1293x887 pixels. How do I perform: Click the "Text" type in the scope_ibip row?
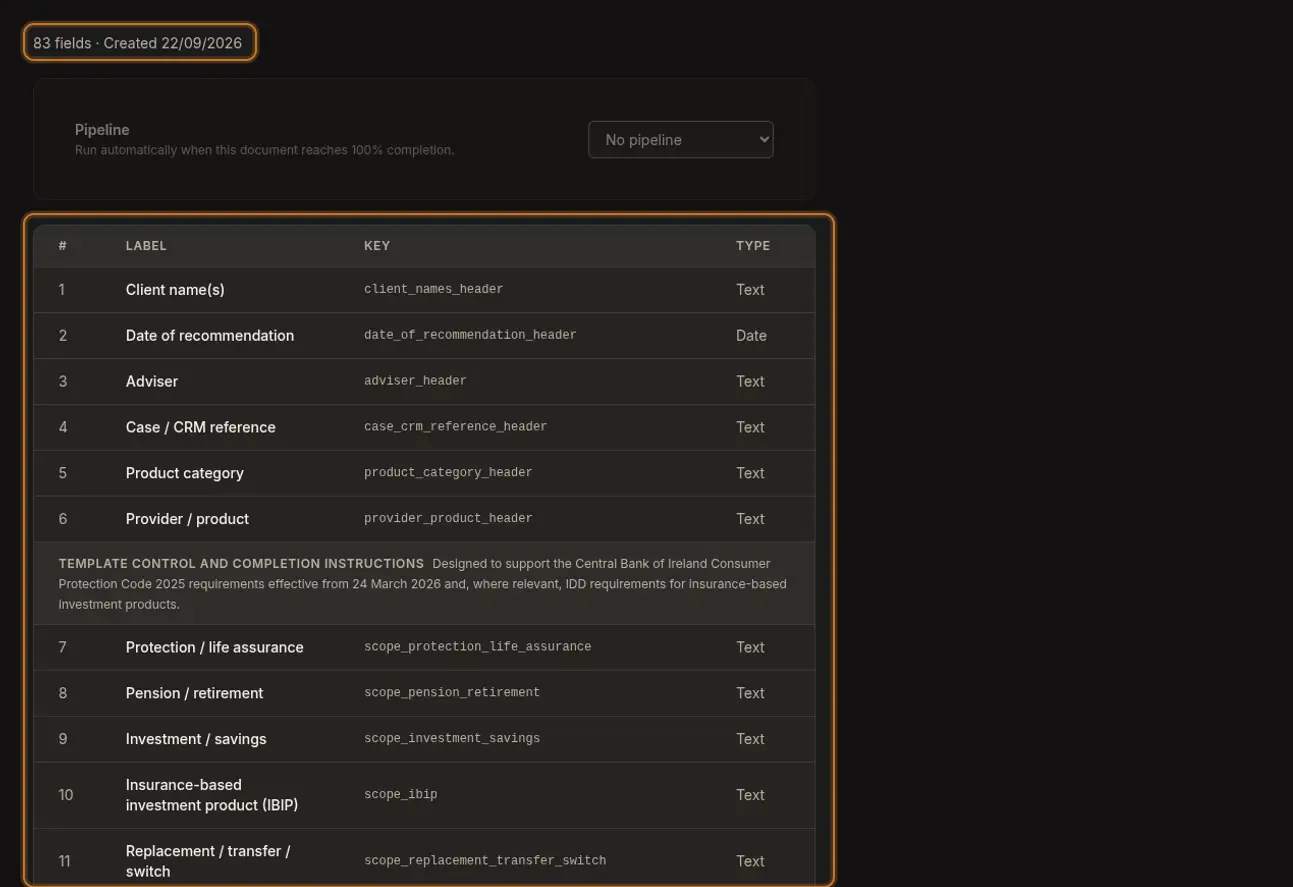click(750, 796)
